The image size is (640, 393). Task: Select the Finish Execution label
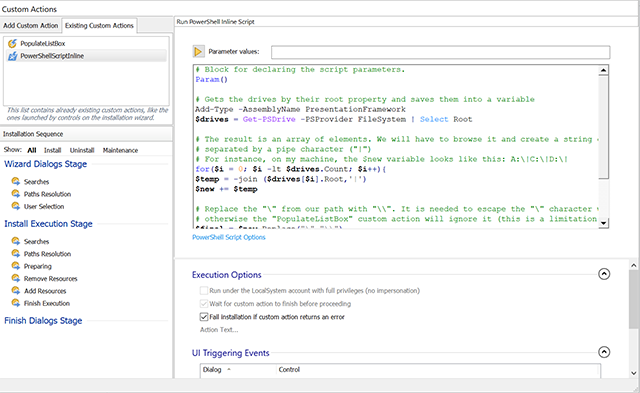[47, 303]
